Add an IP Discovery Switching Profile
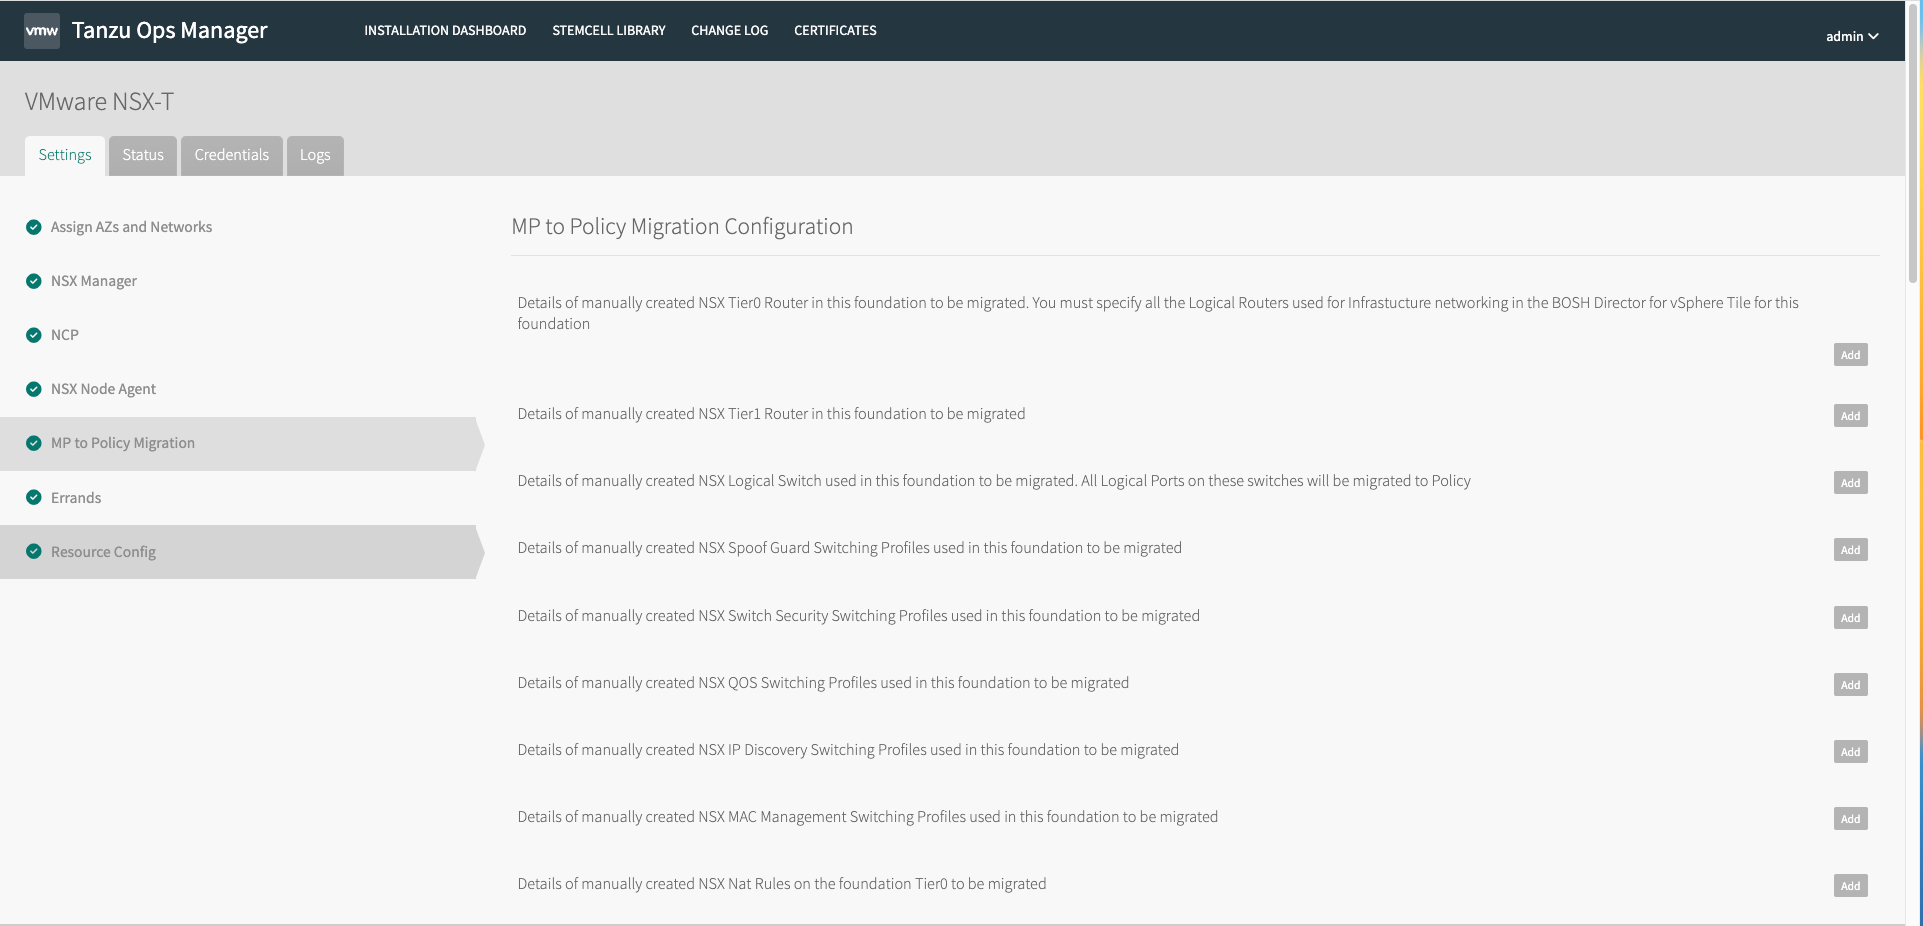The width and height of the screenshot is (1923, 926). click(x=1850, y=752)
